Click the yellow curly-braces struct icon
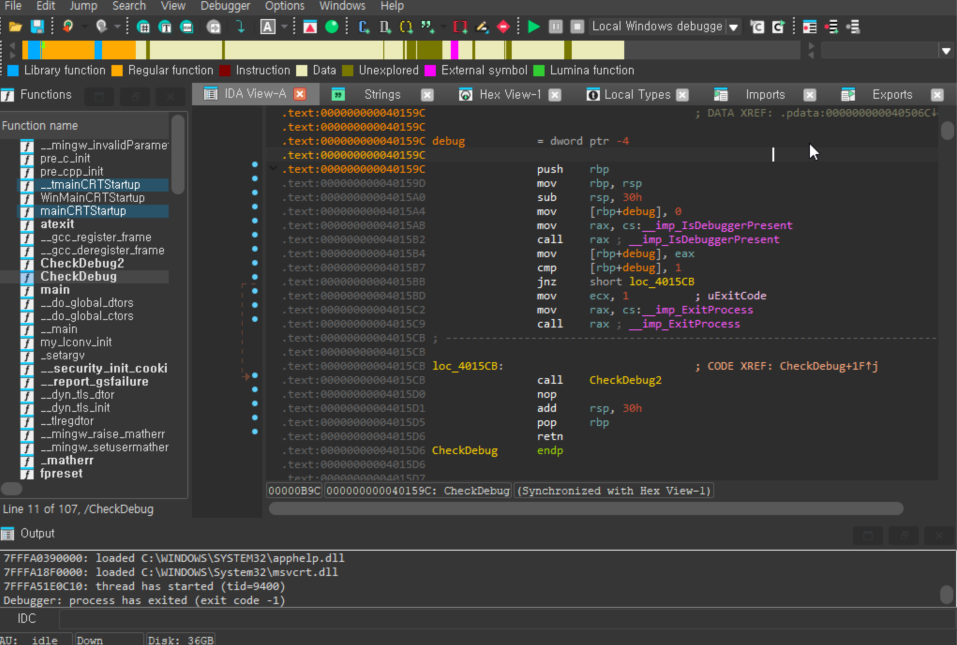Viewport: 957px width, 645px height. tap(406, 27)
